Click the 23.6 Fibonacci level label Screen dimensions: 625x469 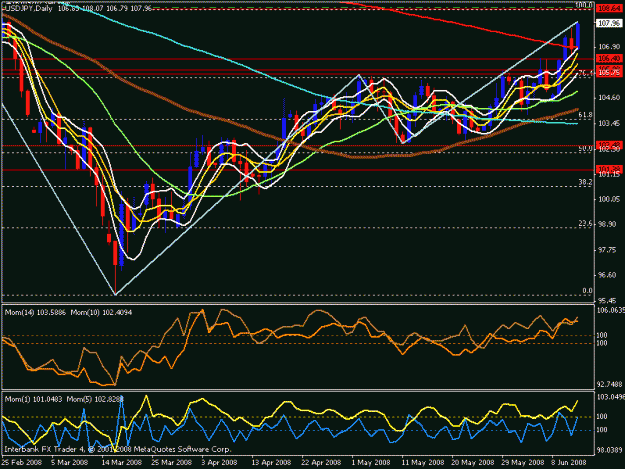click(585, 224)
